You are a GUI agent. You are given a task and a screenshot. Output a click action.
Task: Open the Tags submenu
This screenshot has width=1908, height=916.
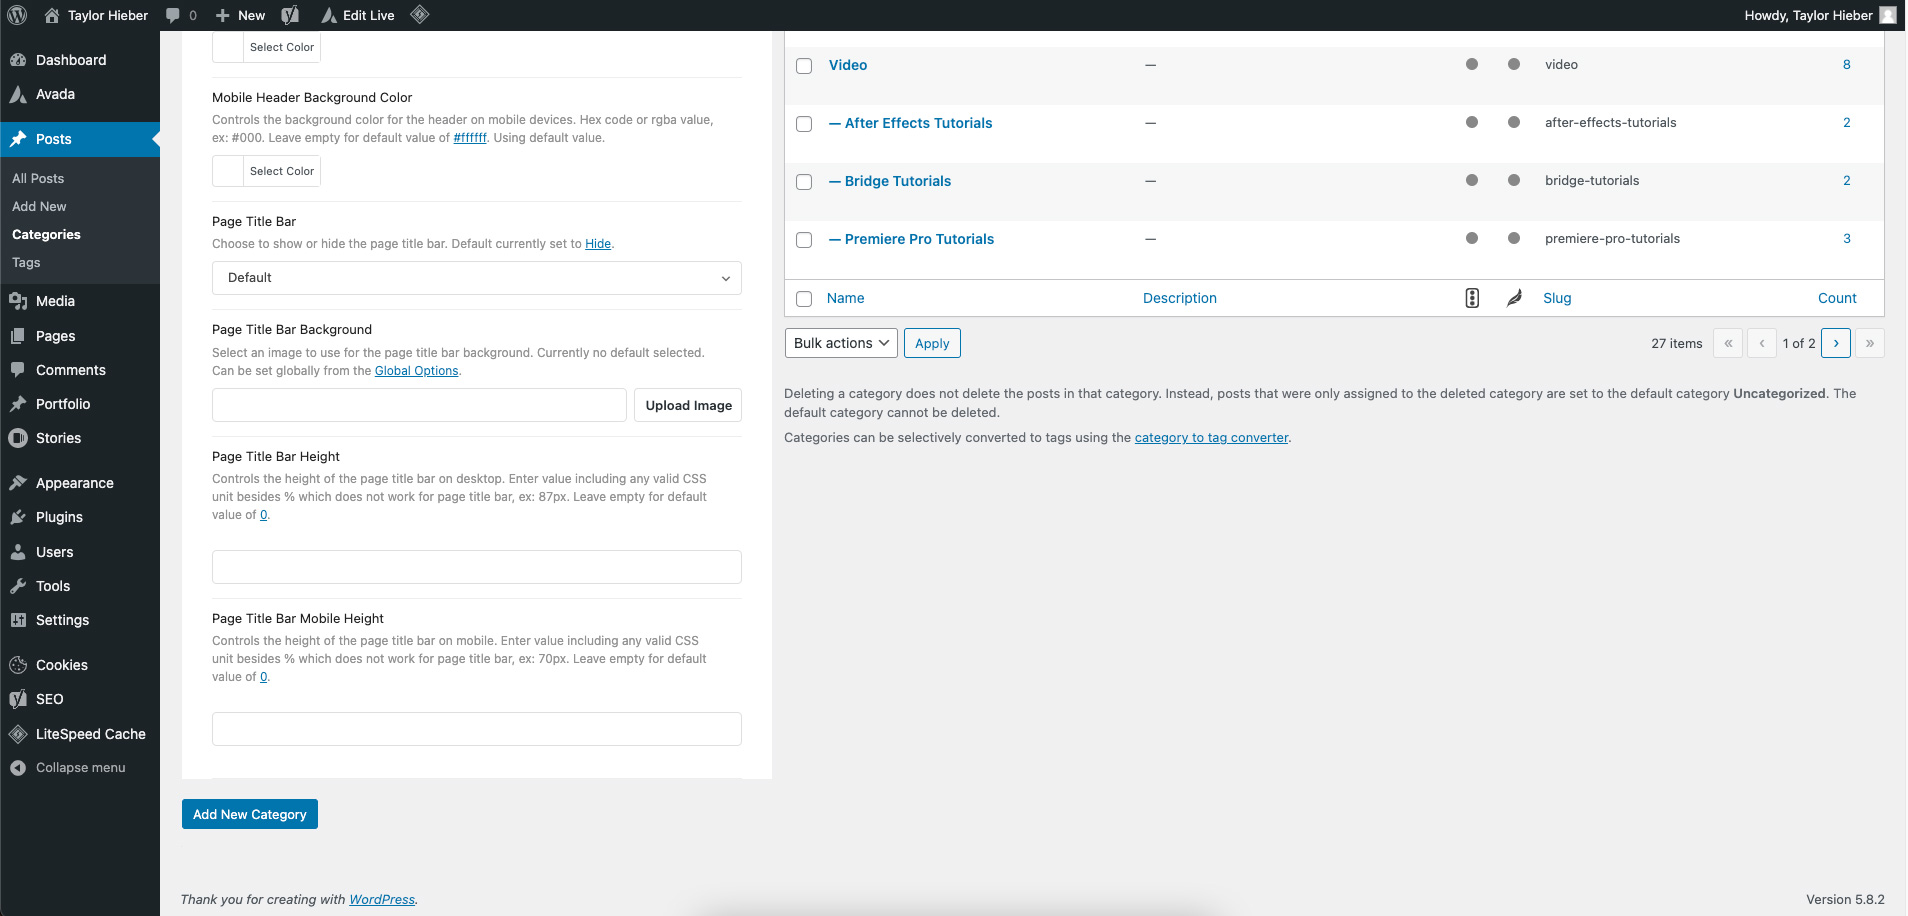point(26,262)
